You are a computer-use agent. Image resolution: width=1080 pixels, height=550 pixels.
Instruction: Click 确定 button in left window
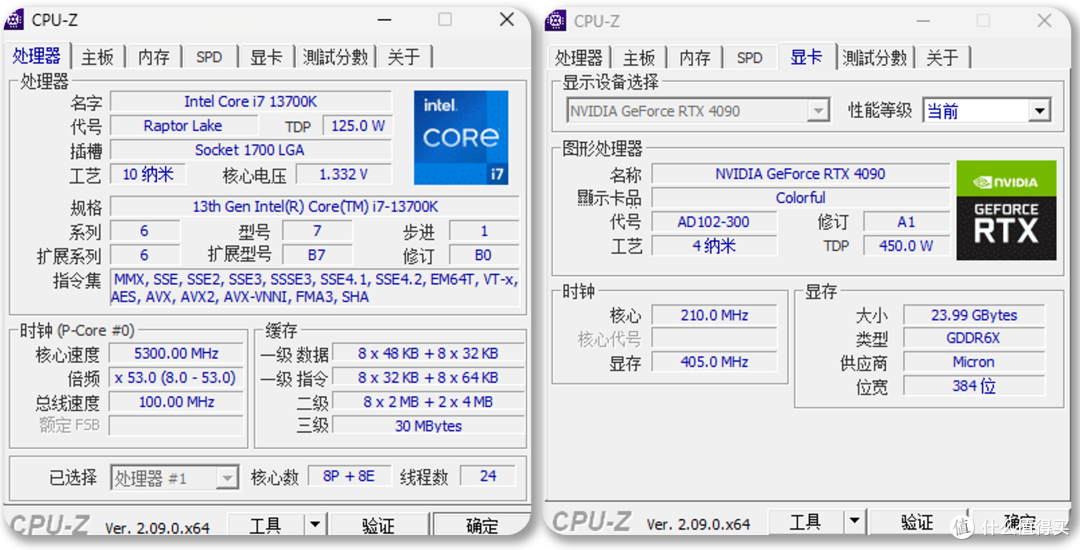tap(481, 526)
